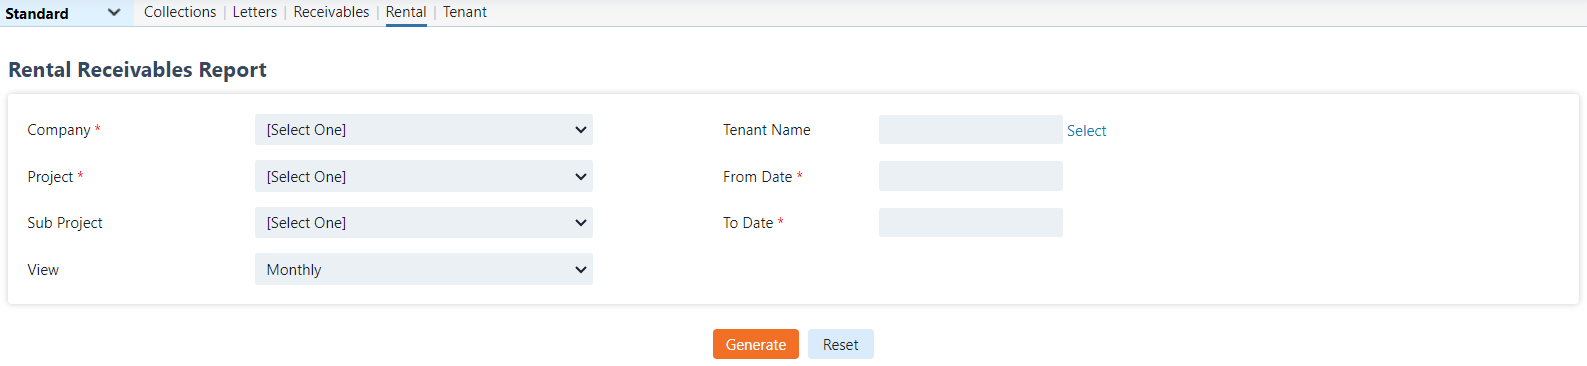
Task: Click the From Date label text
Action: point(757,176)
